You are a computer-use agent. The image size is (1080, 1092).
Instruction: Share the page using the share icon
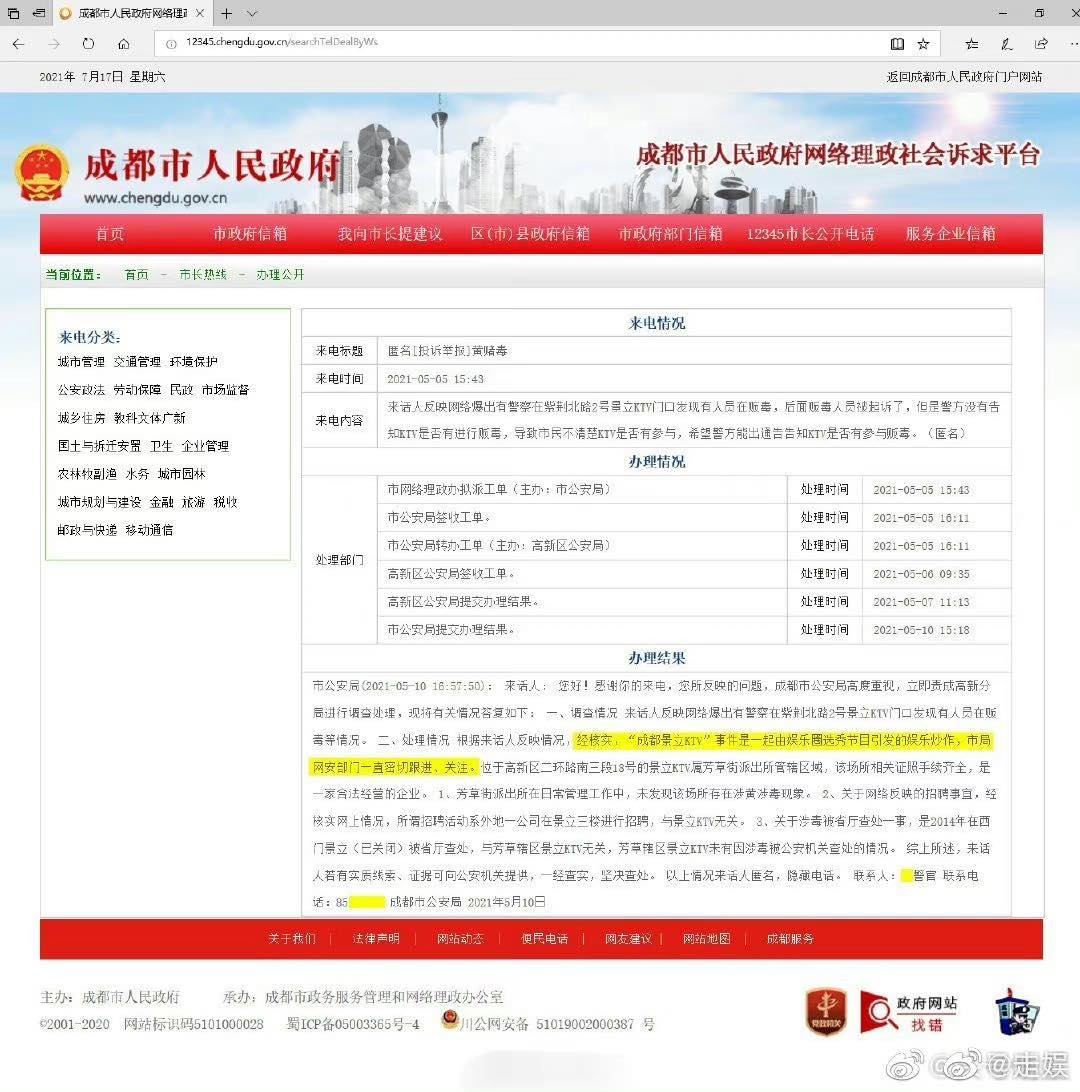tap(1041, 44)
